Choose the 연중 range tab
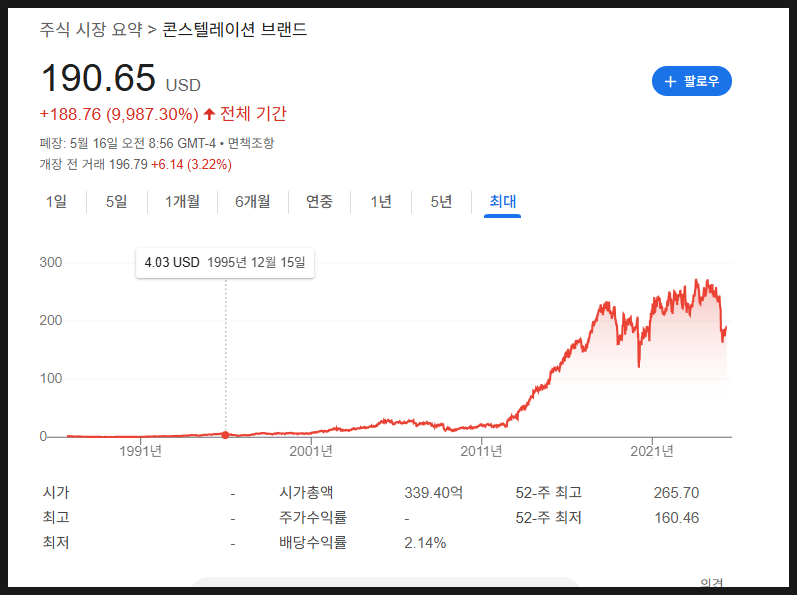This screenshot has width=797, height=595. (319, 202)
